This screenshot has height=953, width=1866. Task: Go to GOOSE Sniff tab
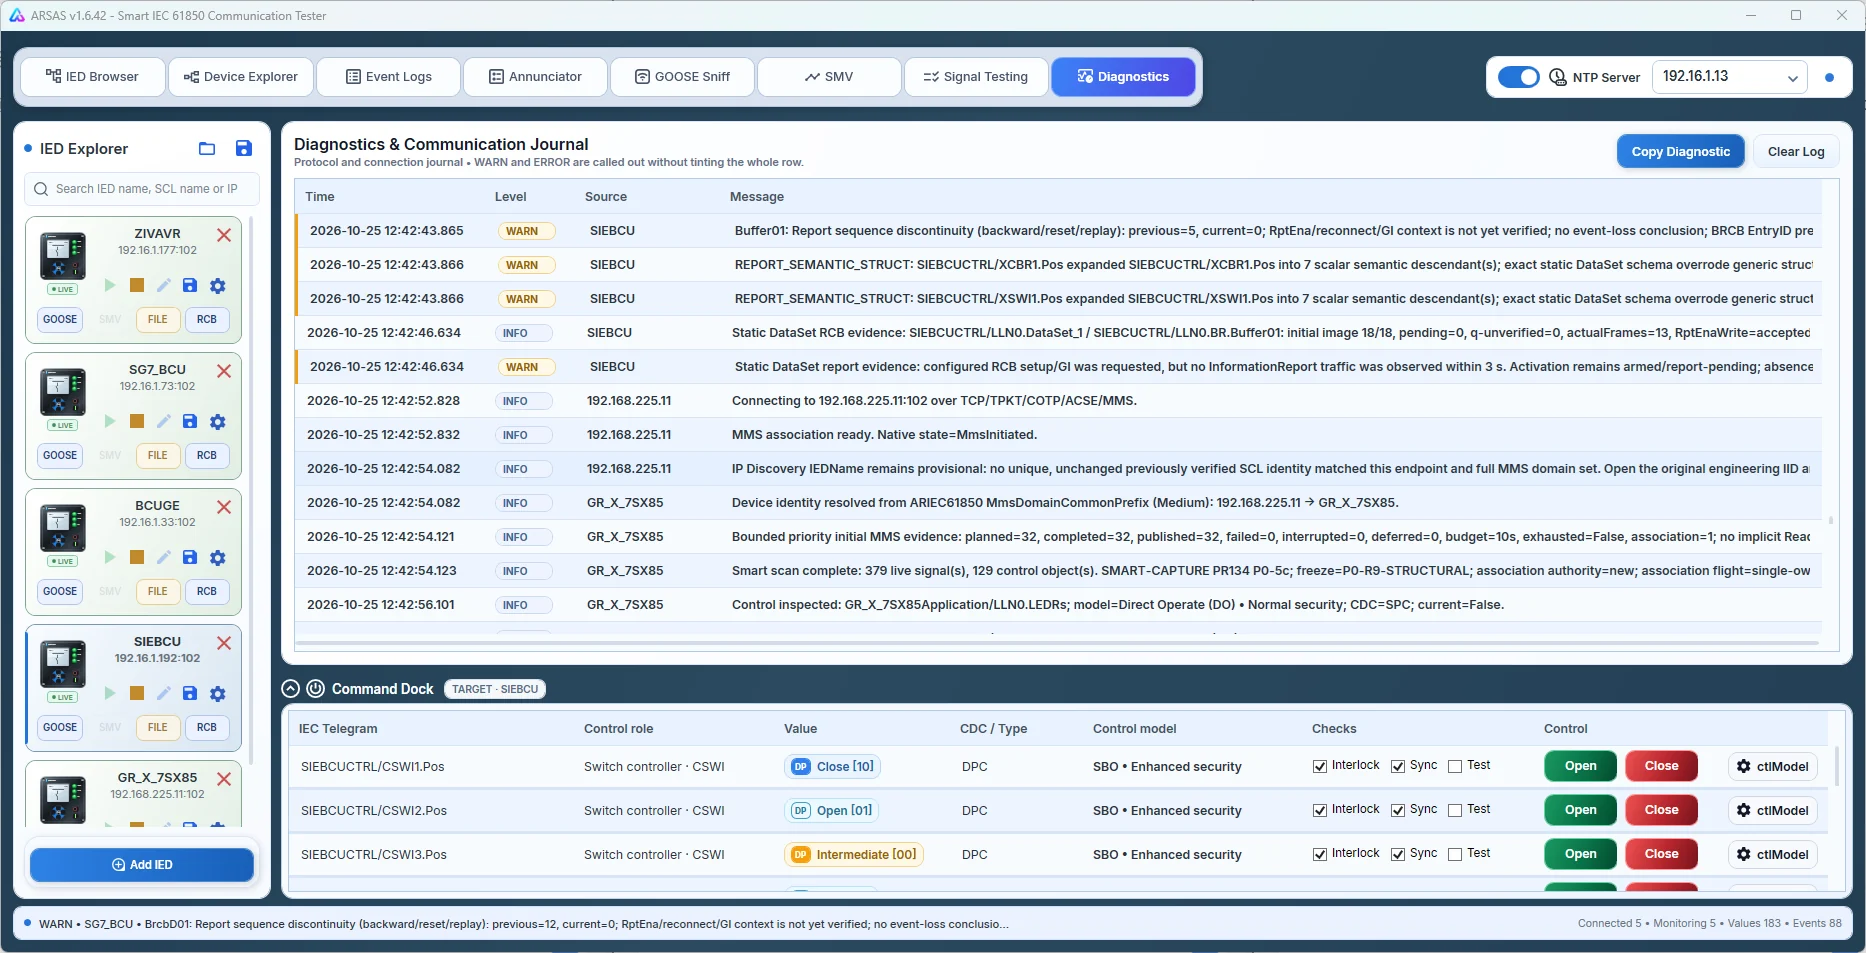click(x=683, y=77)
